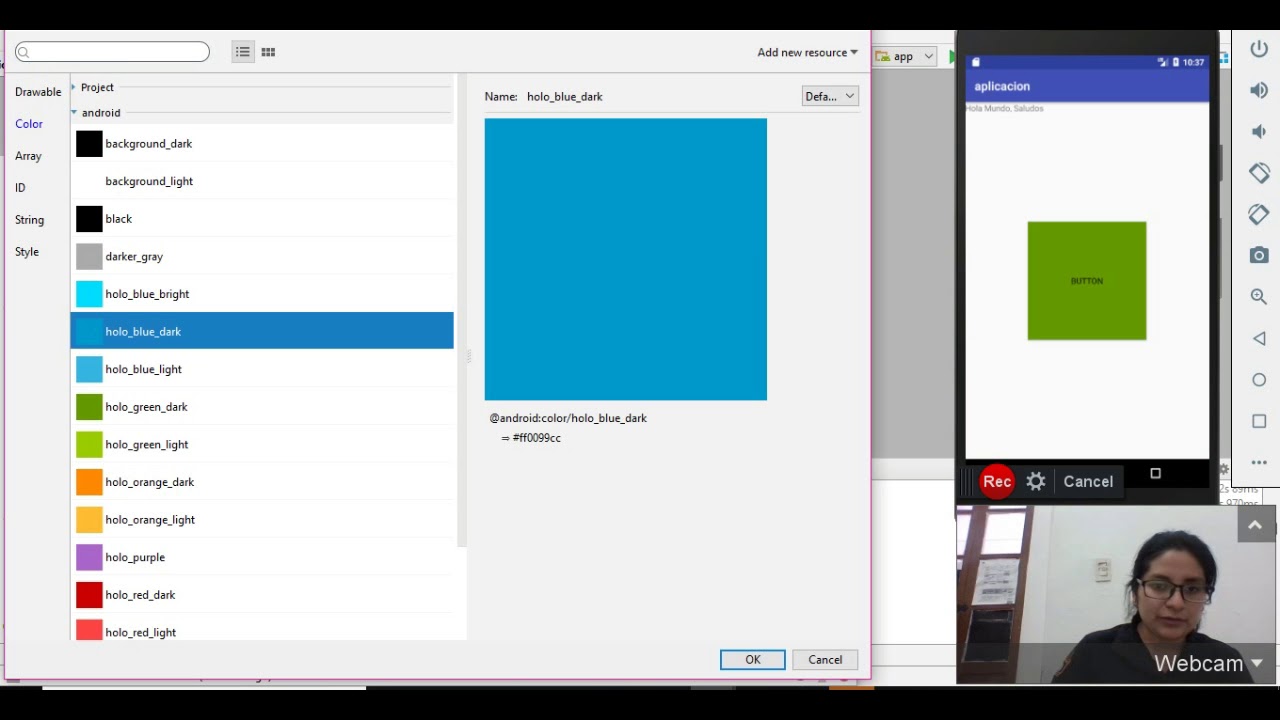Rotate emulator right icon
The height and width of the screenshot is (720, 1280).
click(1259, 214)
